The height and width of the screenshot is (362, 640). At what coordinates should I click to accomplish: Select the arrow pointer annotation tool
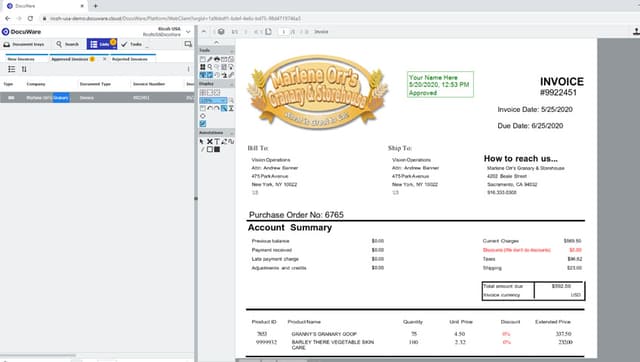(202, 141)
